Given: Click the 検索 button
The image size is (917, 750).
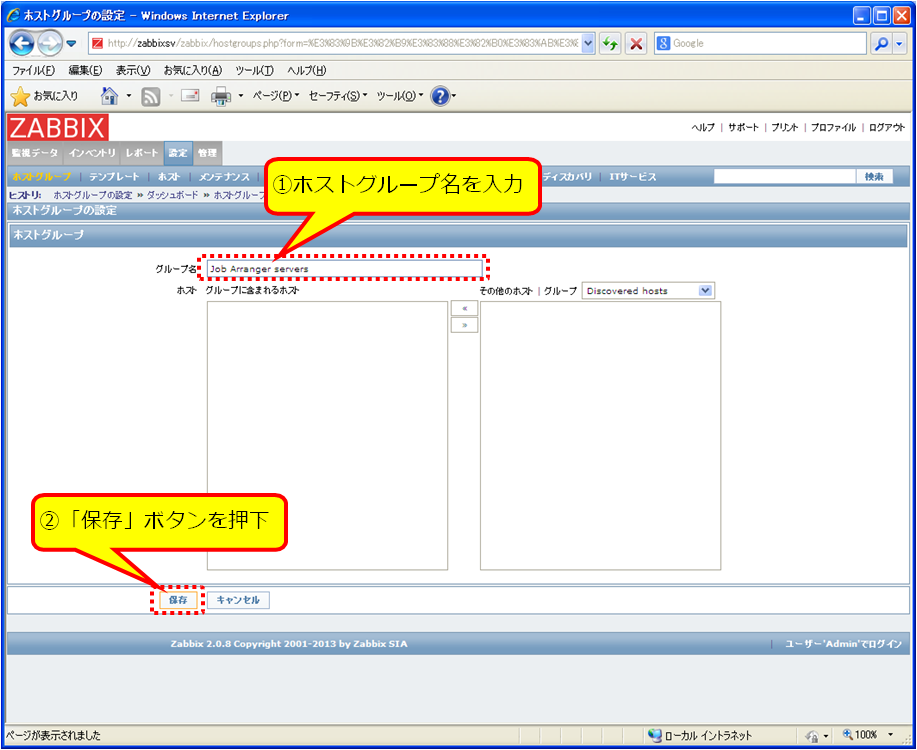Looking at the screenshot, I should click(x=874, y=177).
